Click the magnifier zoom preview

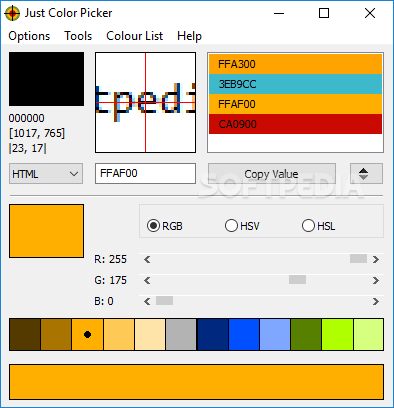coord(145,102)
